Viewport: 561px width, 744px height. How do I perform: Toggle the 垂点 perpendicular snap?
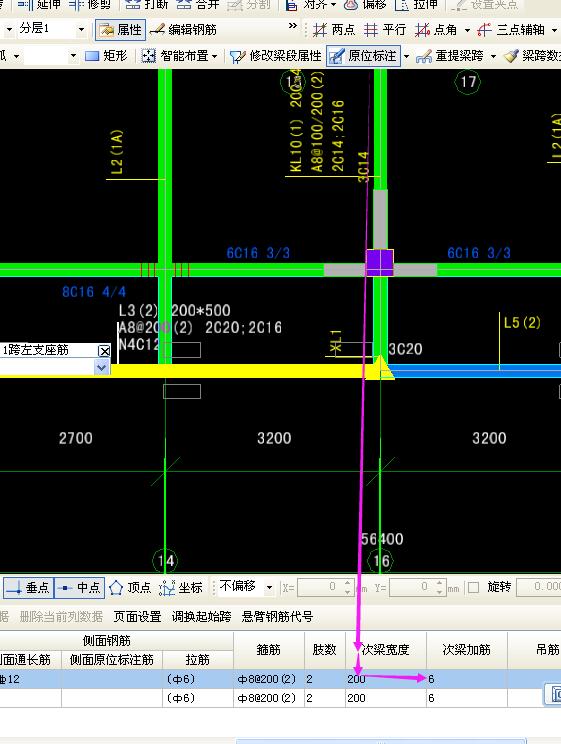[x=28, y=587]
